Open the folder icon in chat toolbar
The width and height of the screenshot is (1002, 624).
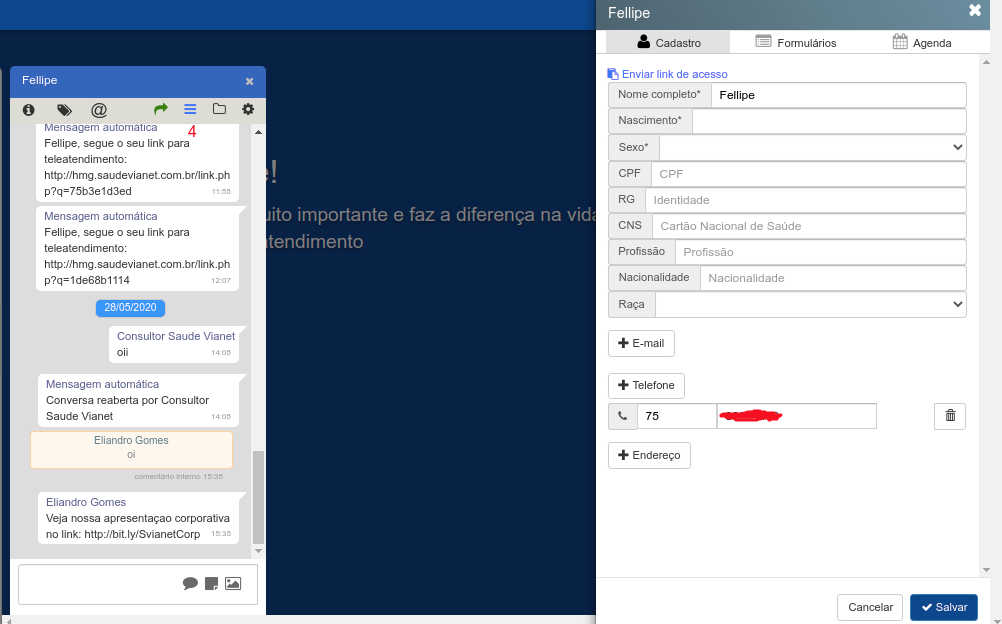[x=219, y=109]
